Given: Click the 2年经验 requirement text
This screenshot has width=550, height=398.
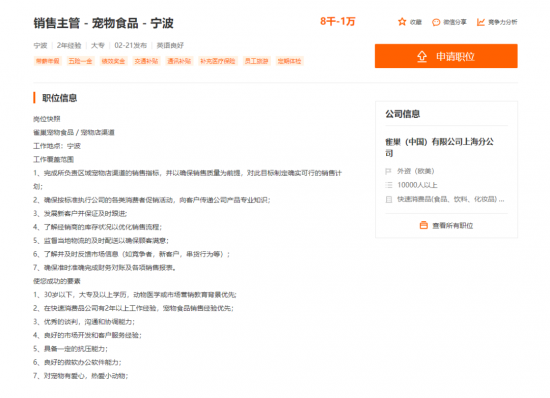Looking at the screenshot, I should 69,45.
